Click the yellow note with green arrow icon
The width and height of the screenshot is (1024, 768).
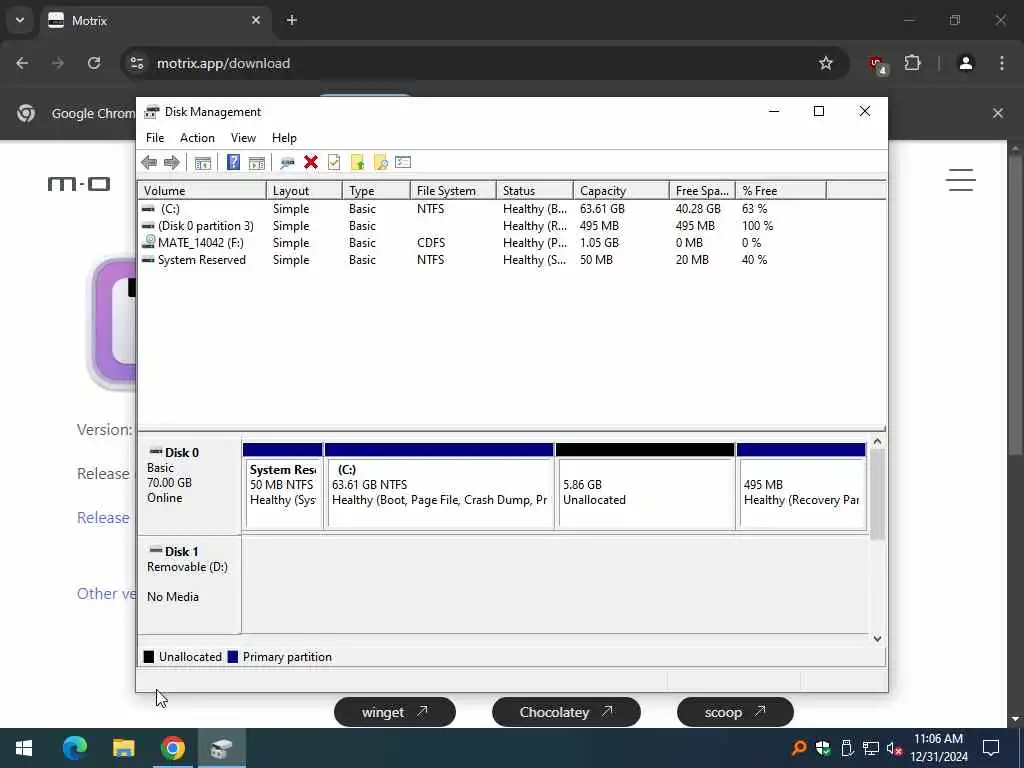pyautogui.click(x=357, y=163)
